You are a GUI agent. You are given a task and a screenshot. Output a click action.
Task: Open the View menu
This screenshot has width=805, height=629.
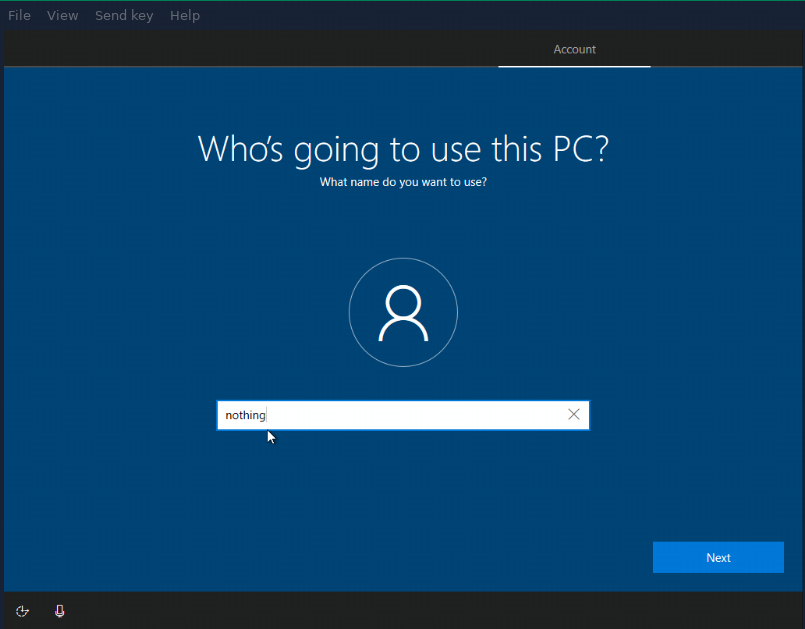(x=62, y=15)
